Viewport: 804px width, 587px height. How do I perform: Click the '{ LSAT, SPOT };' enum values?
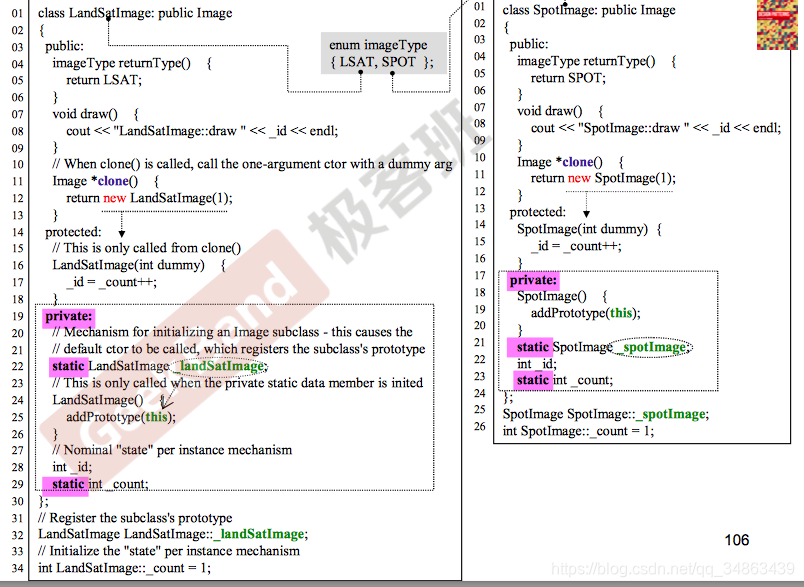(381, 62)
